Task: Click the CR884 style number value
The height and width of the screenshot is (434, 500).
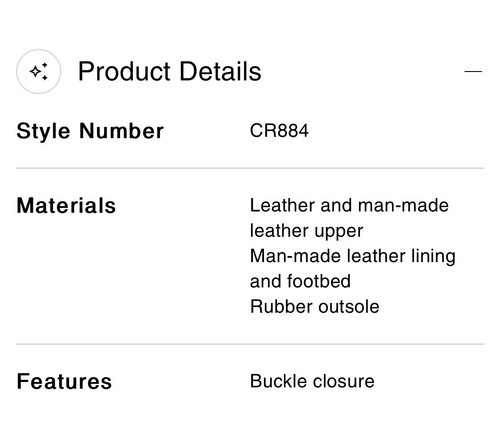Action: [279, 131]
